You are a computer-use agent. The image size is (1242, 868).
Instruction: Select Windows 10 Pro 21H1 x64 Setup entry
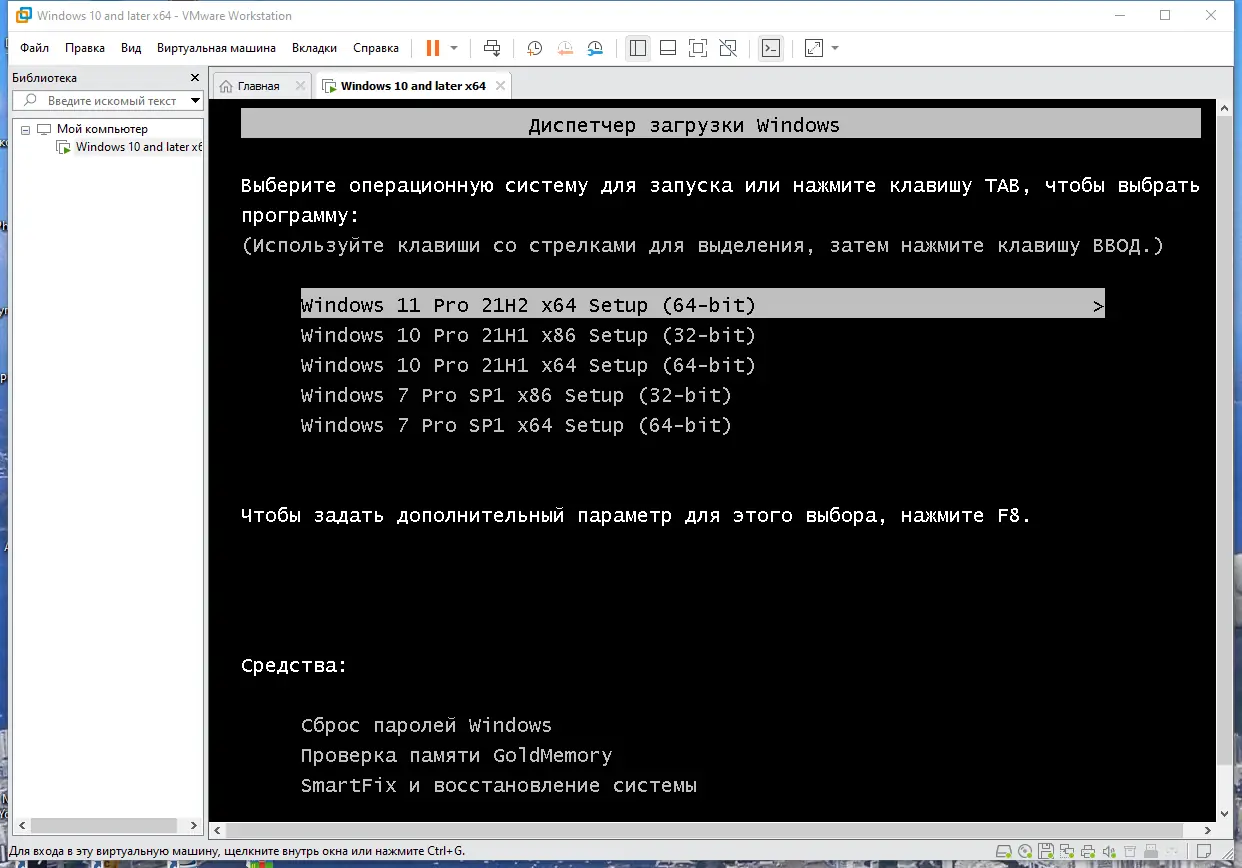528,365
